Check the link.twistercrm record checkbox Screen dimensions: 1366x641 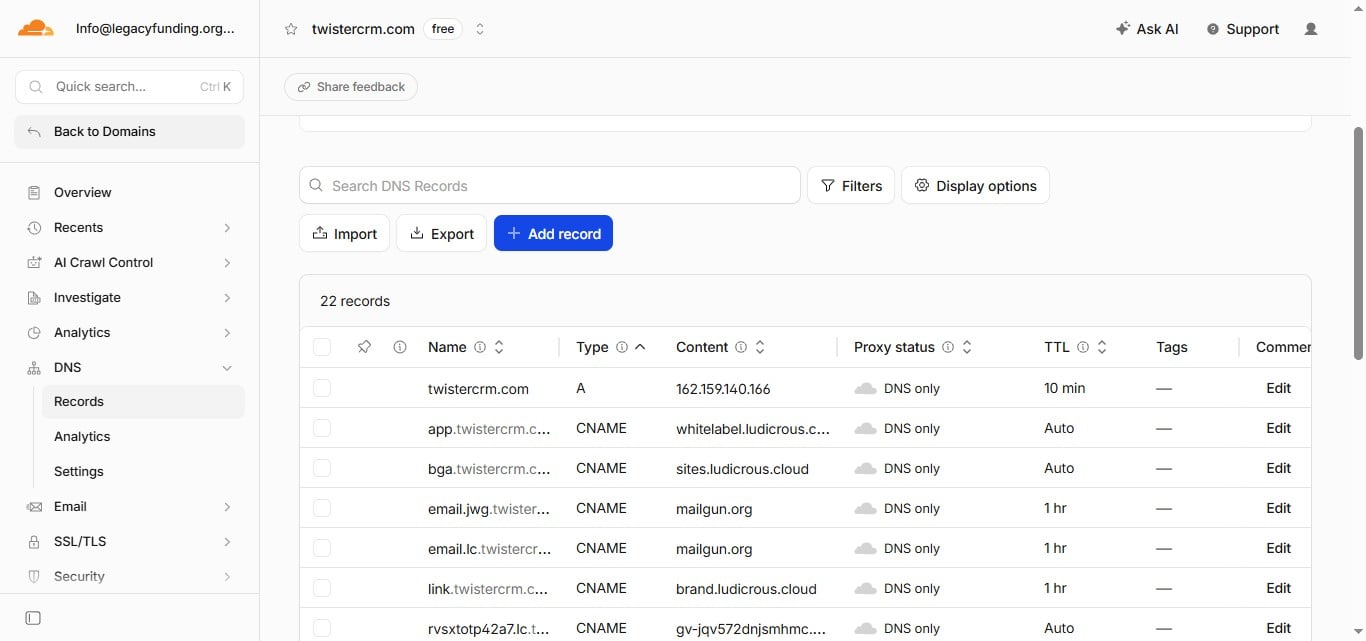322,588
